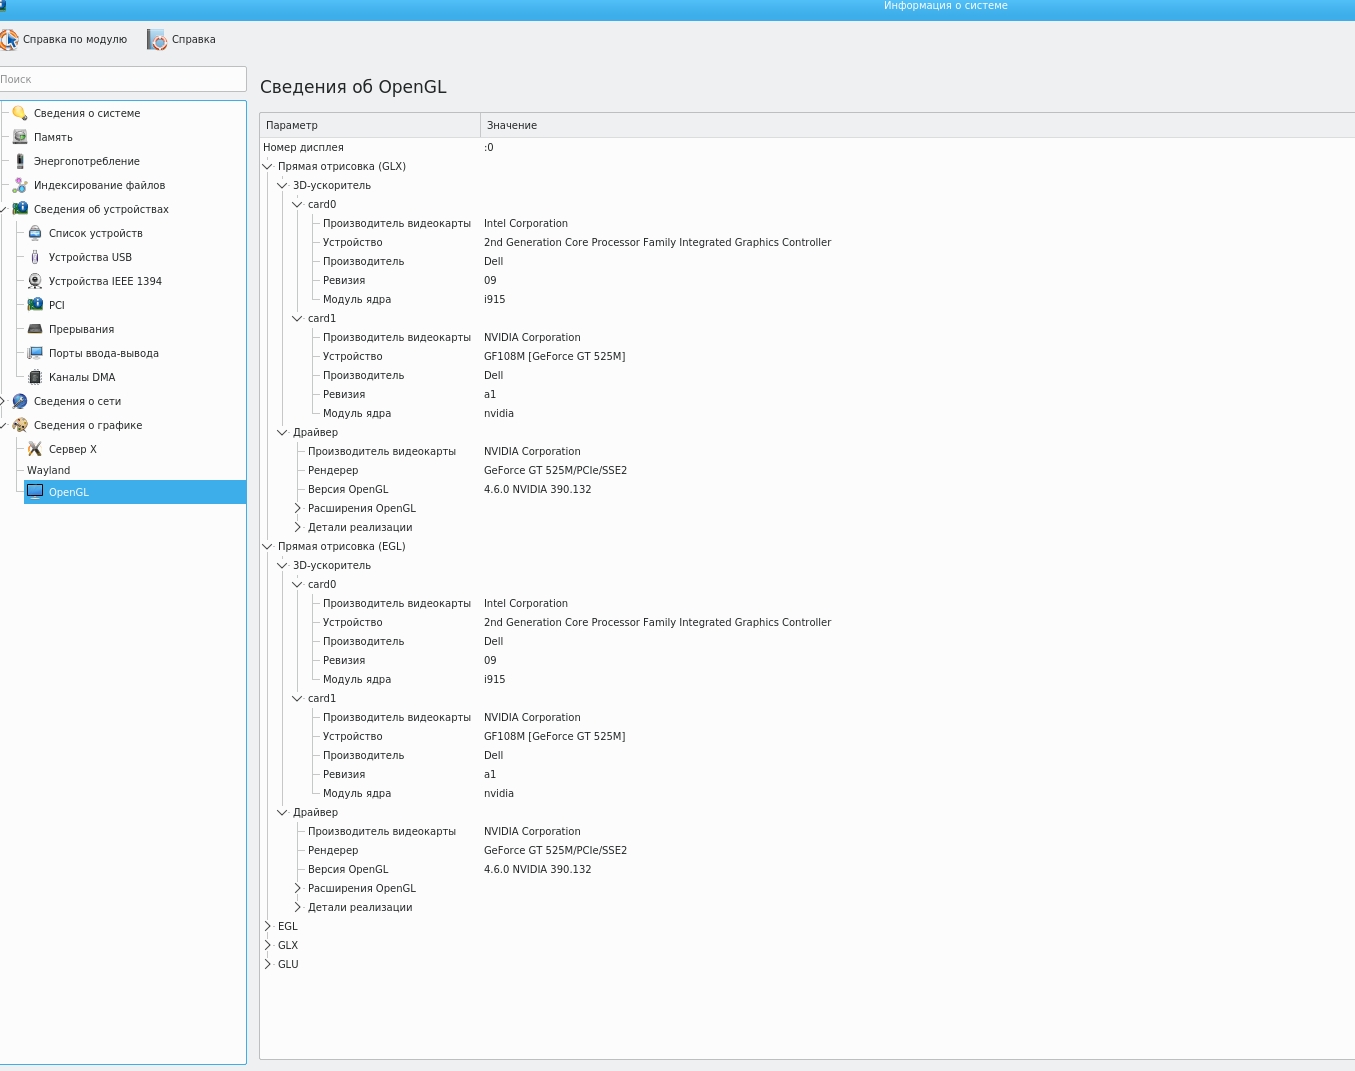Image resolution: width=1355 pixels, height=1071 pixels.
Task: Select the OpenGL monitor icon
Action: 35,491
